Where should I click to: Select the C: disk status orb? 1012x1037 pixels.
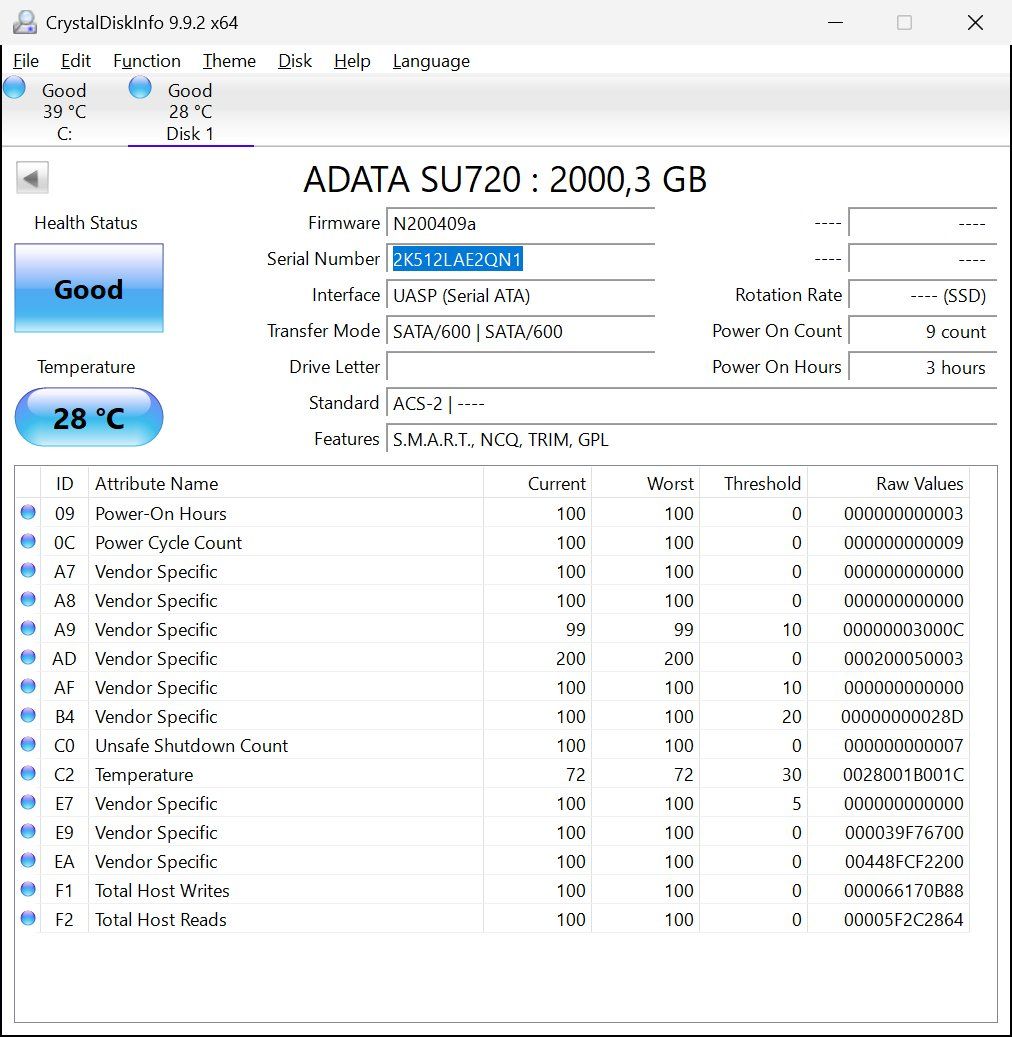pyautogui.click(x=15, y=87)
